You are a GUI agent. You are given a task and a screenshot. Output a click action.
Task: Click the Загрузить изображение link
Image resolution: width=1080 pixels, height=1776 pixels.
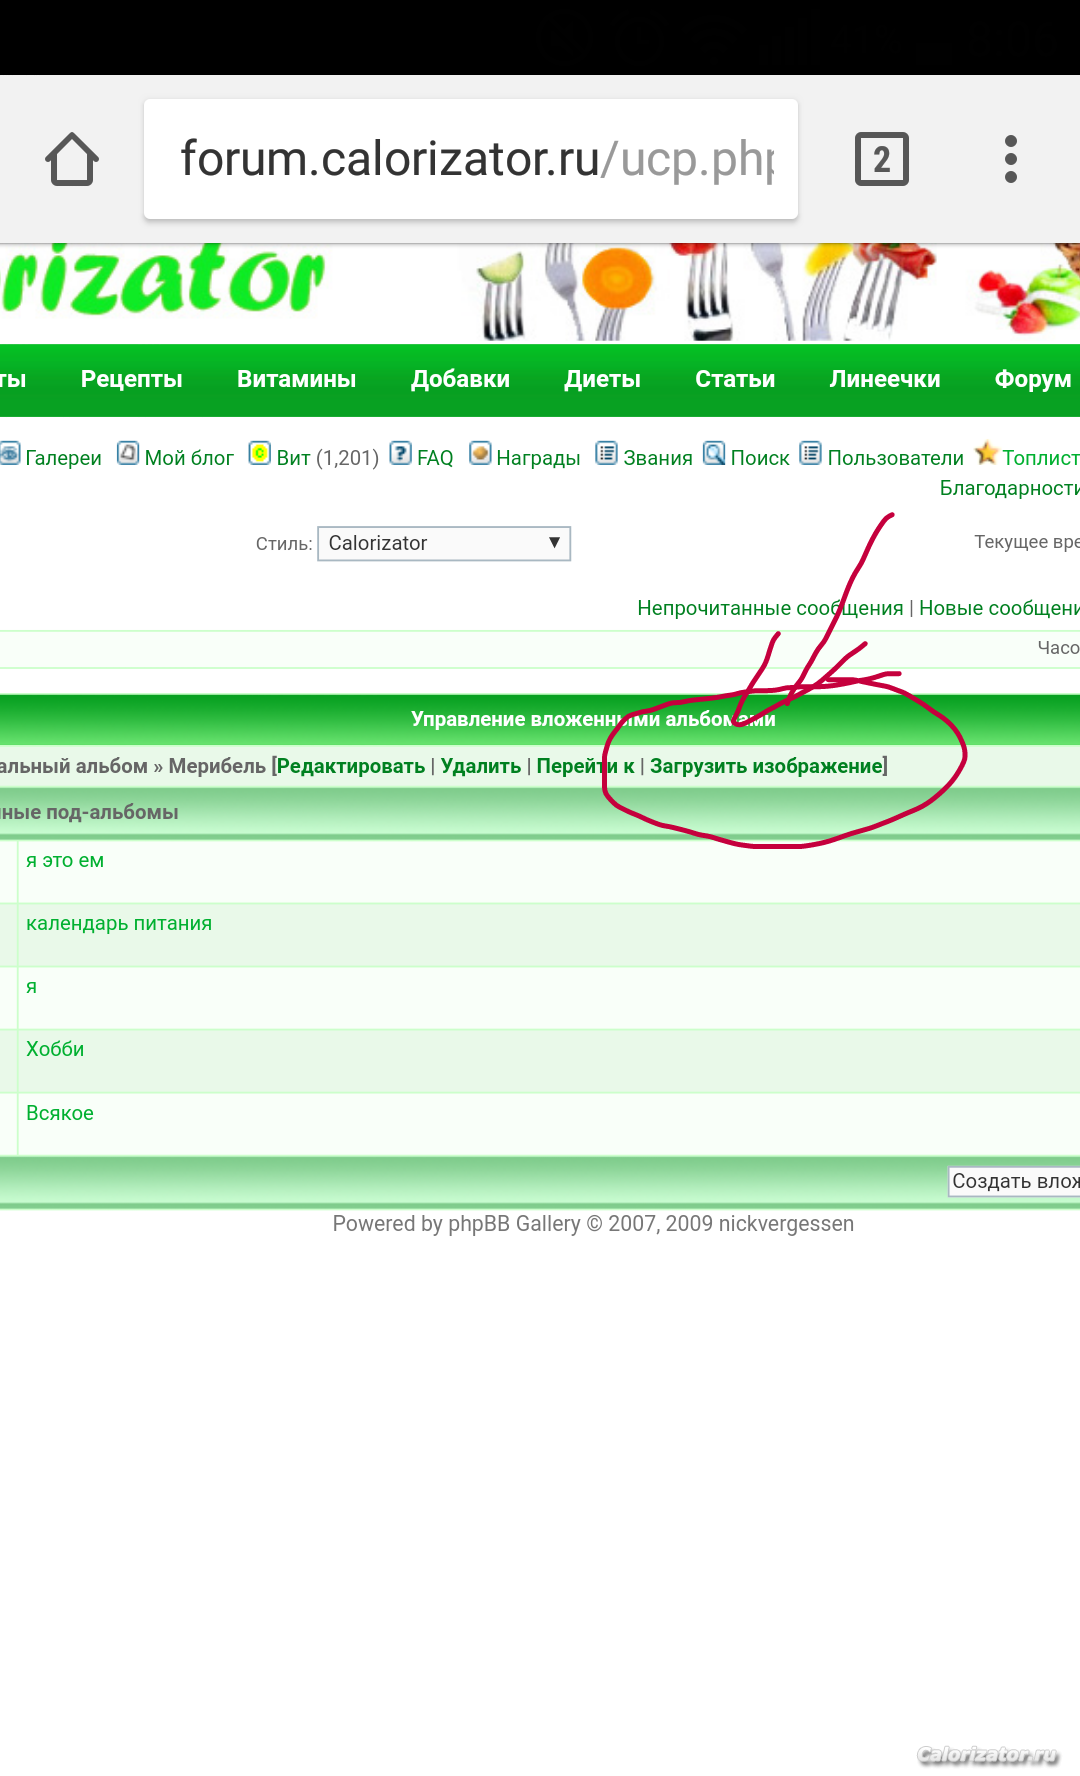click(766, 766)
